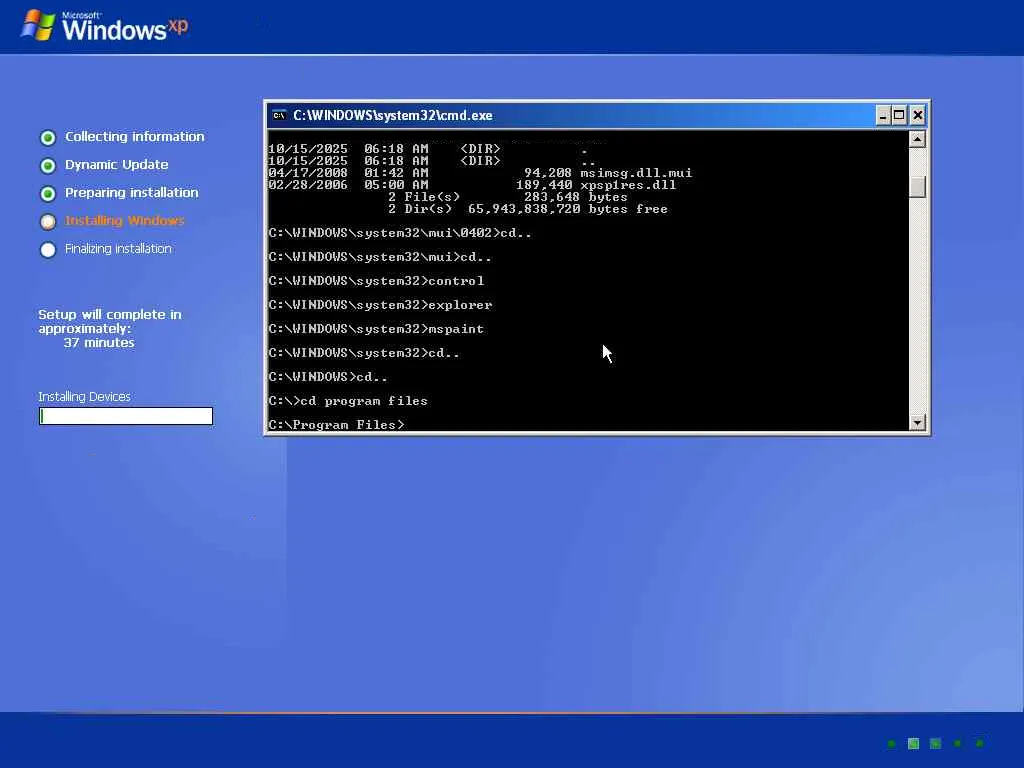1024x768 pixels.
Task: Click the 'Dynamic Update' label
Action: click(x=116, y=165)
